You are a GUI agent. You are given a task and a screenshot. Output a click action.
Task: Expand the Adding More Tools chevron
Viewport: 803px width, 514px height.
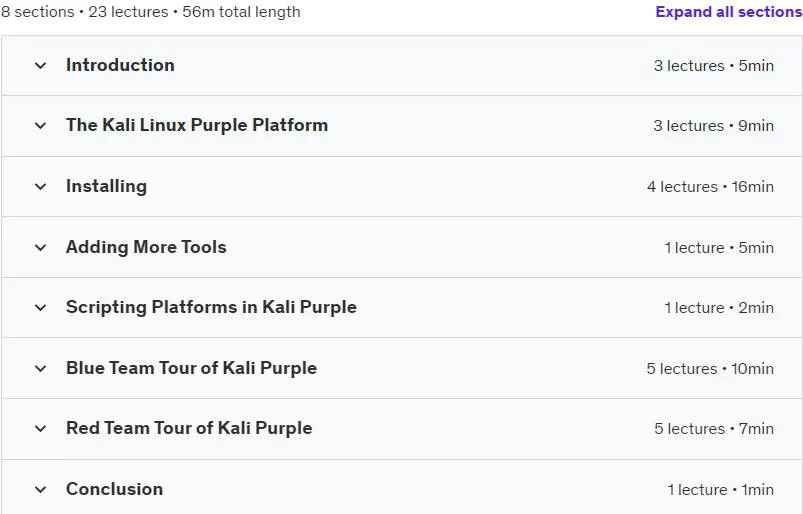click(x=40, y=247)
